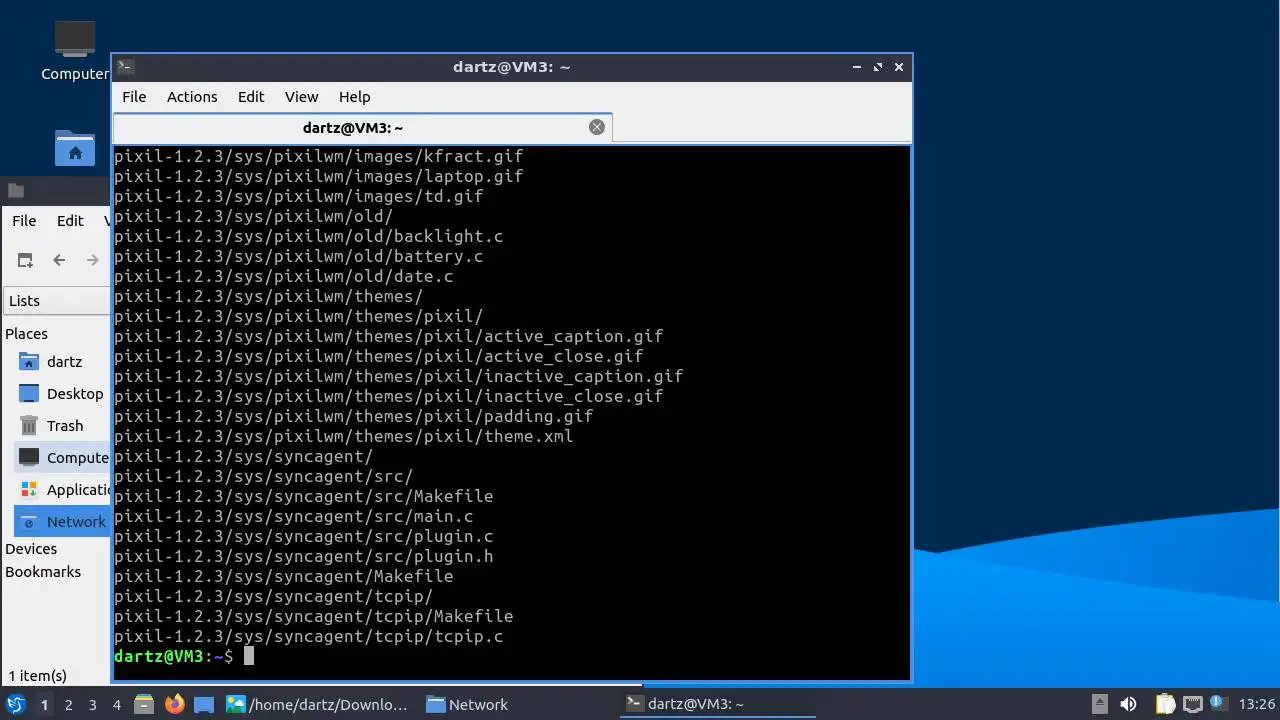
Task: Click the Devices heading in sidebar
Action: pos(31,549)
